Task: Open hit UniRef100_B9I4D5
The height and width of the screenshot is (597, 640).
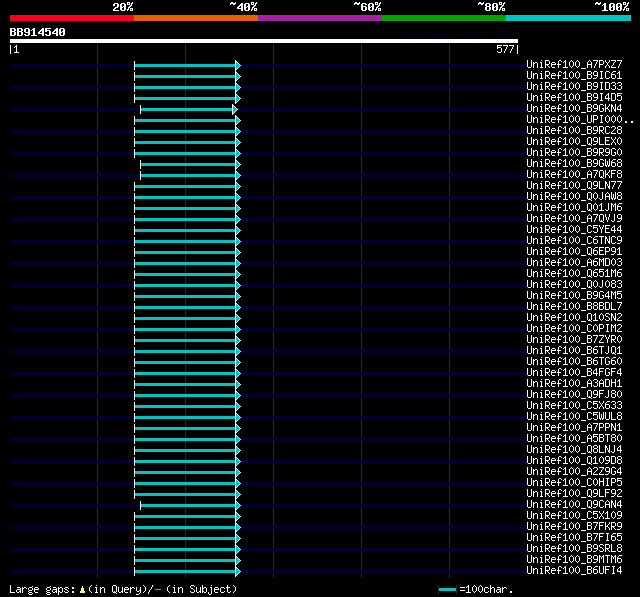Action: tap(574, 98)
